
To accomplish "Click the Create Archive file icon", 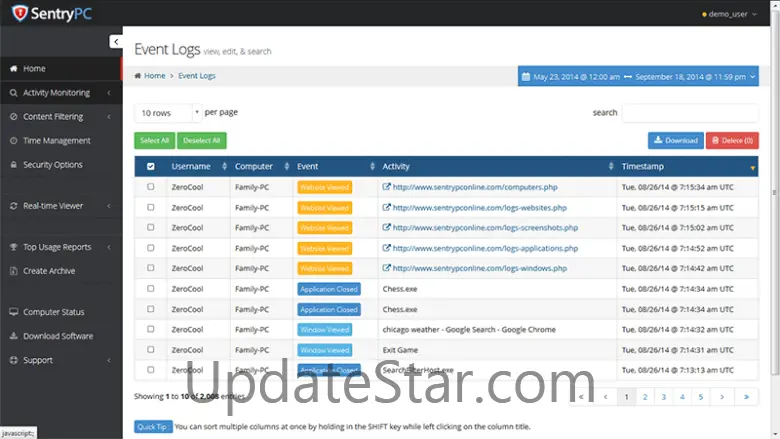I will coord(13,271).
